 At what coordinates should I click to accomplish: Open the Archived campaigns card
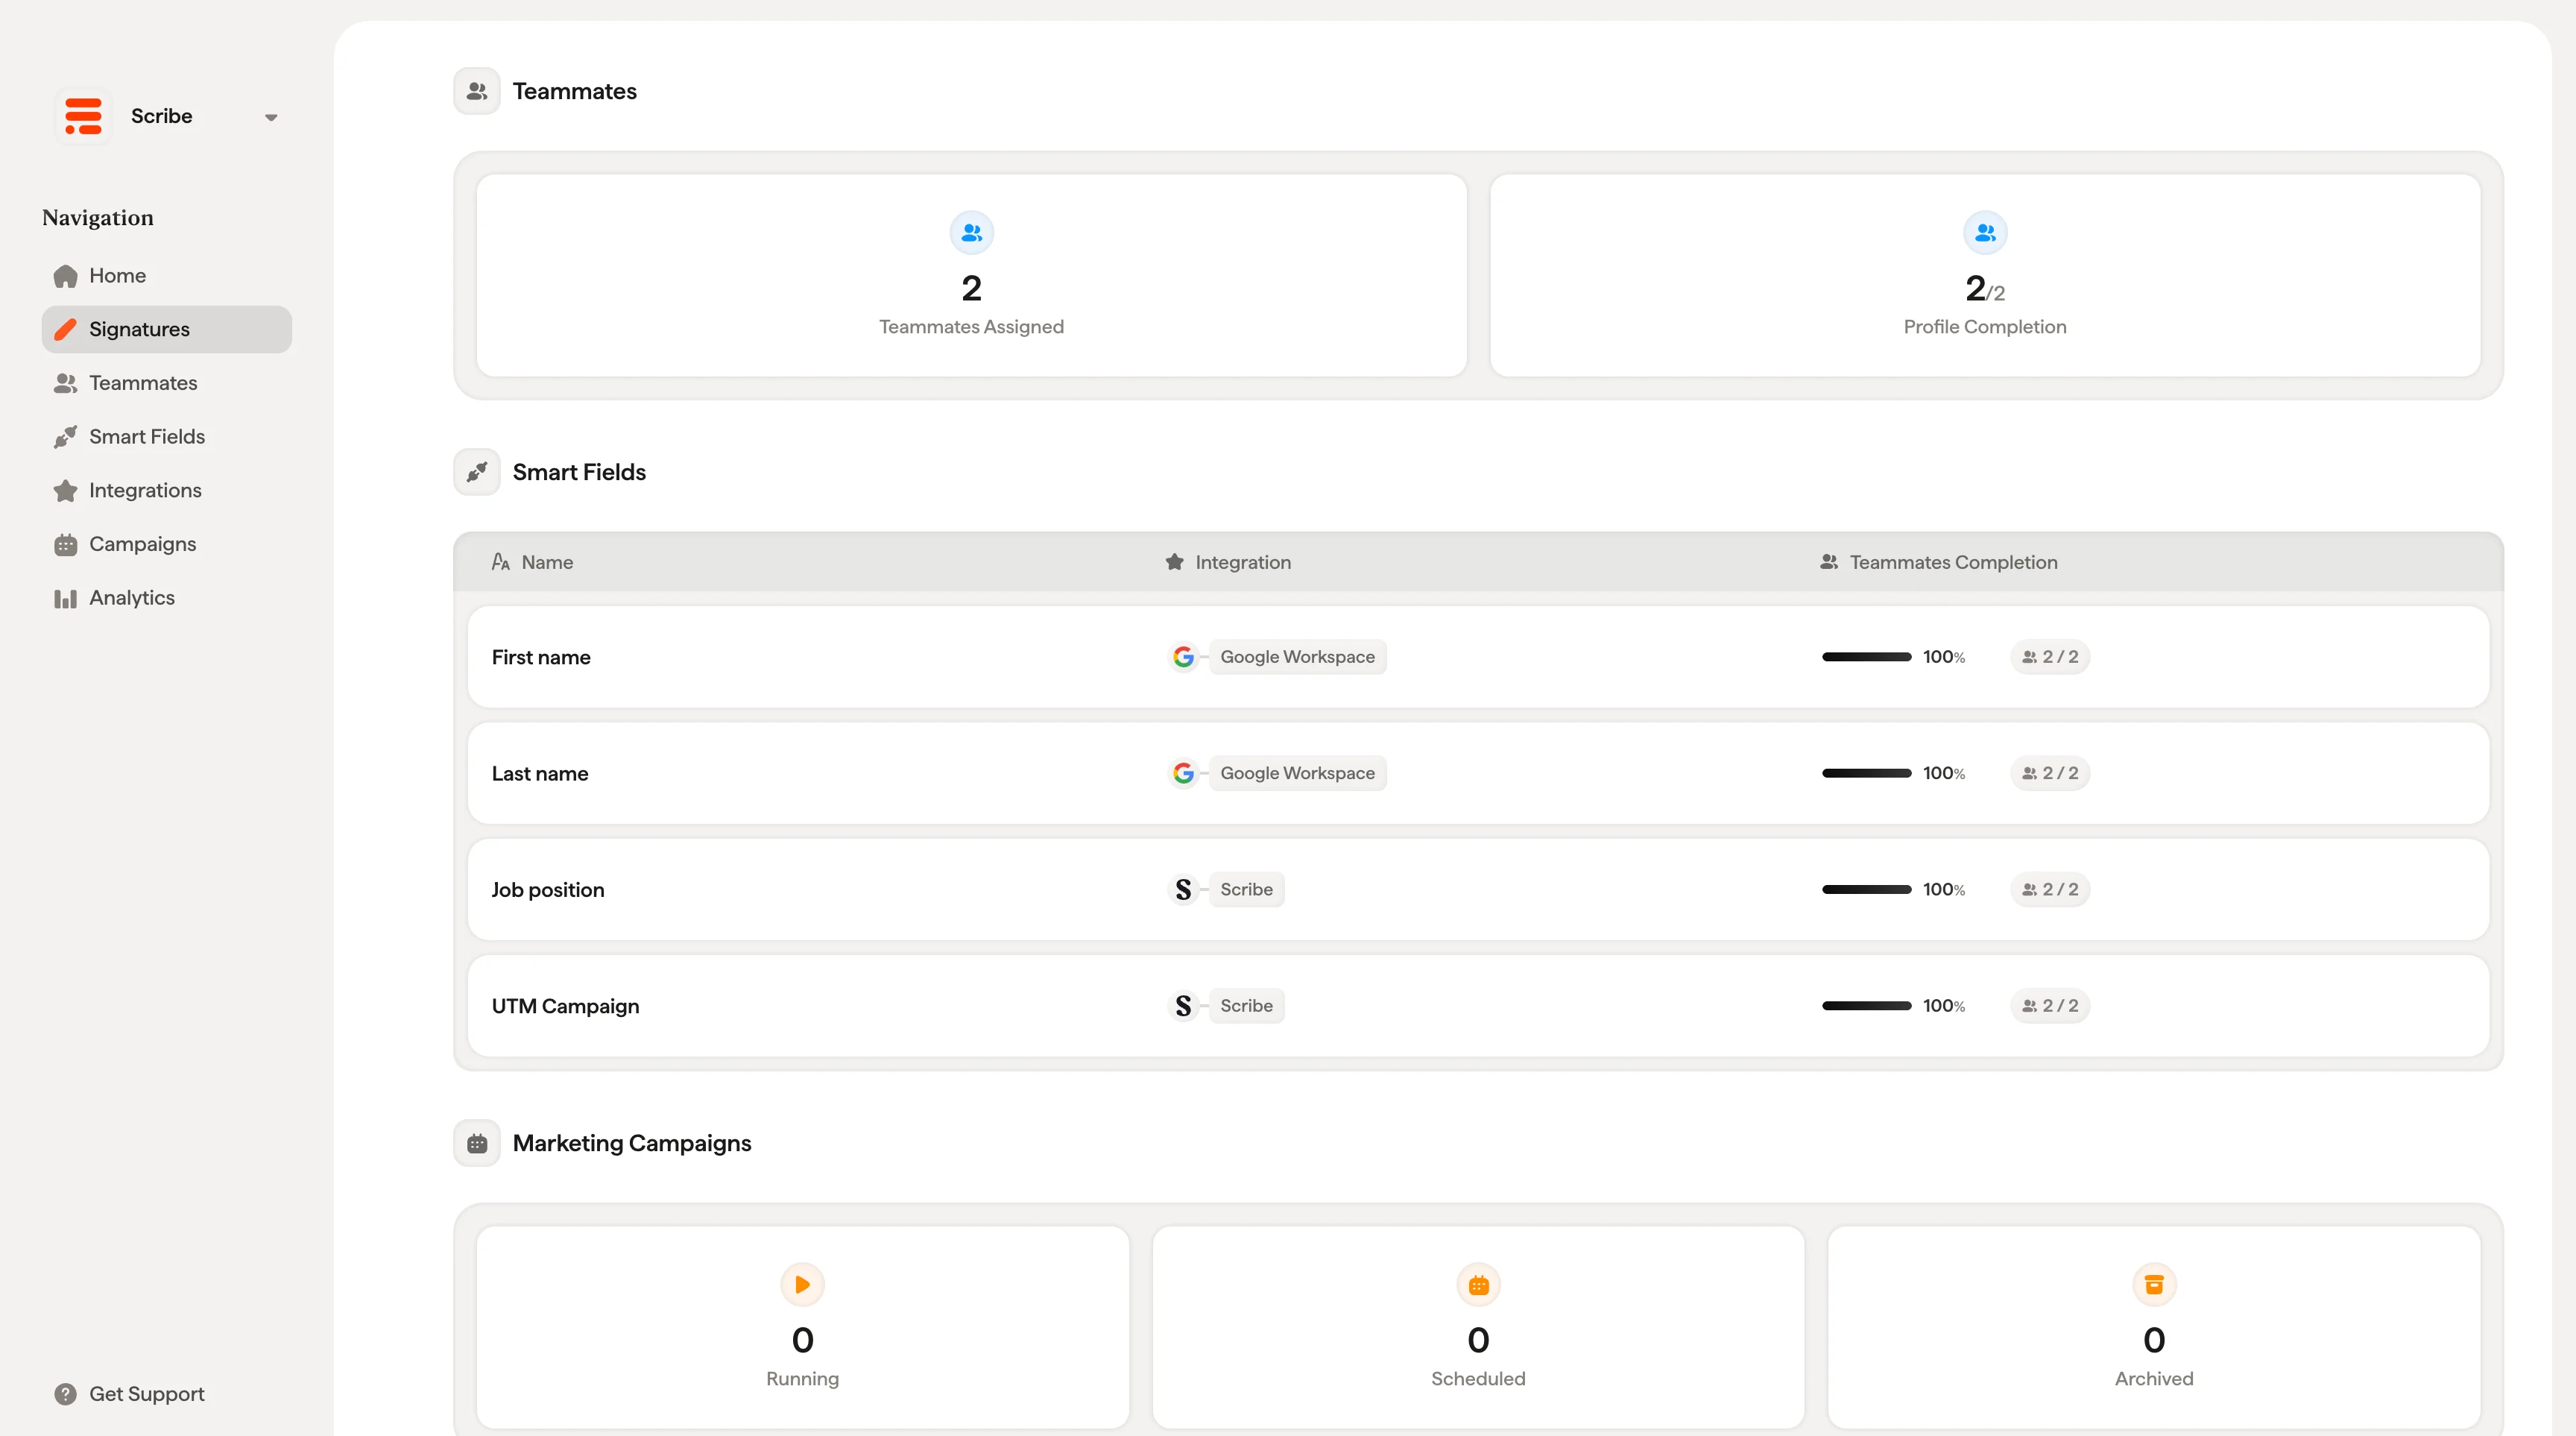(x=2154, y=1327)
